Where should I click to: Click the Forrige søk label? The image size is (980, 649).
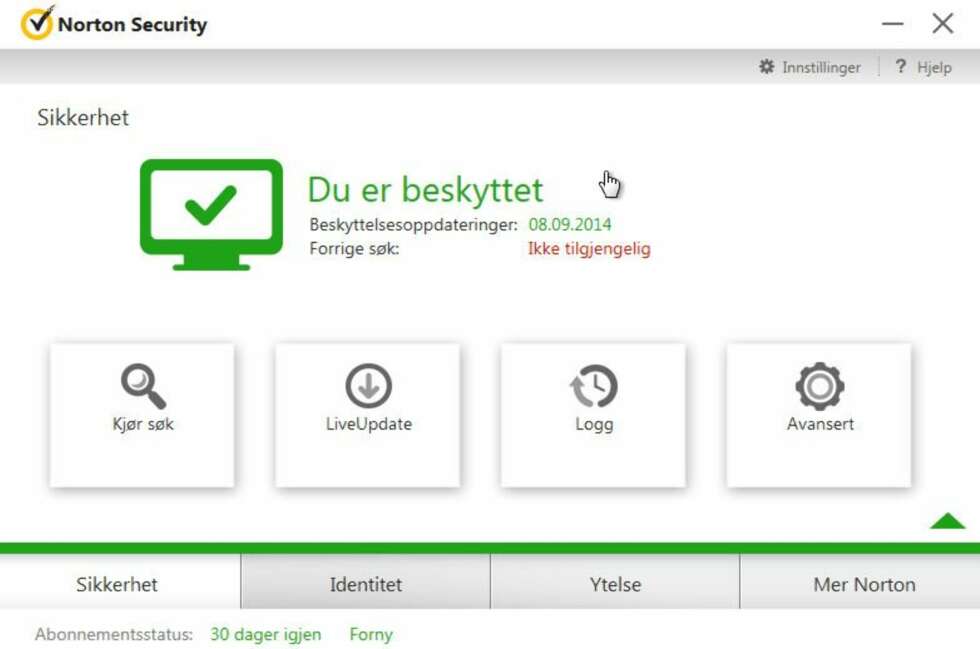point(354,249)
